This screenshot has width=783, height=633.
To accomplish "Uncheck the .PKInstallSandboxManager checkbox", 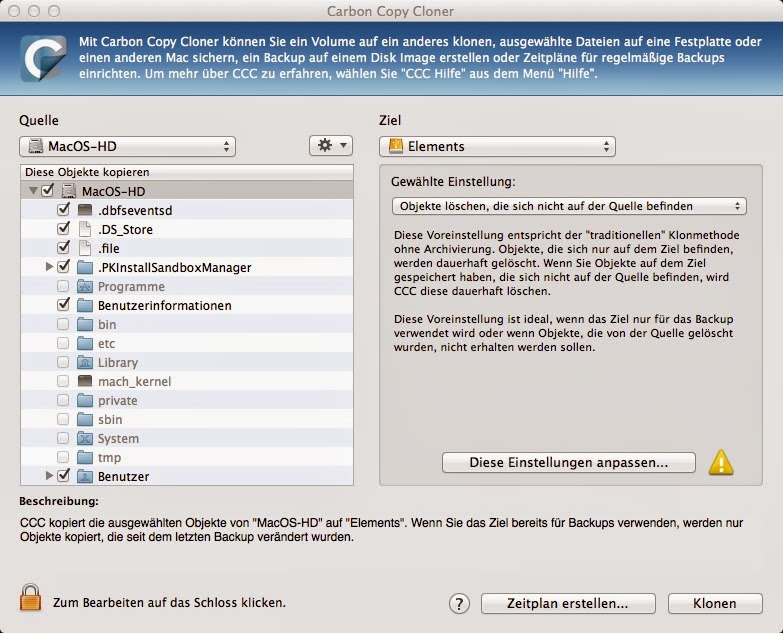I will 63,267.
